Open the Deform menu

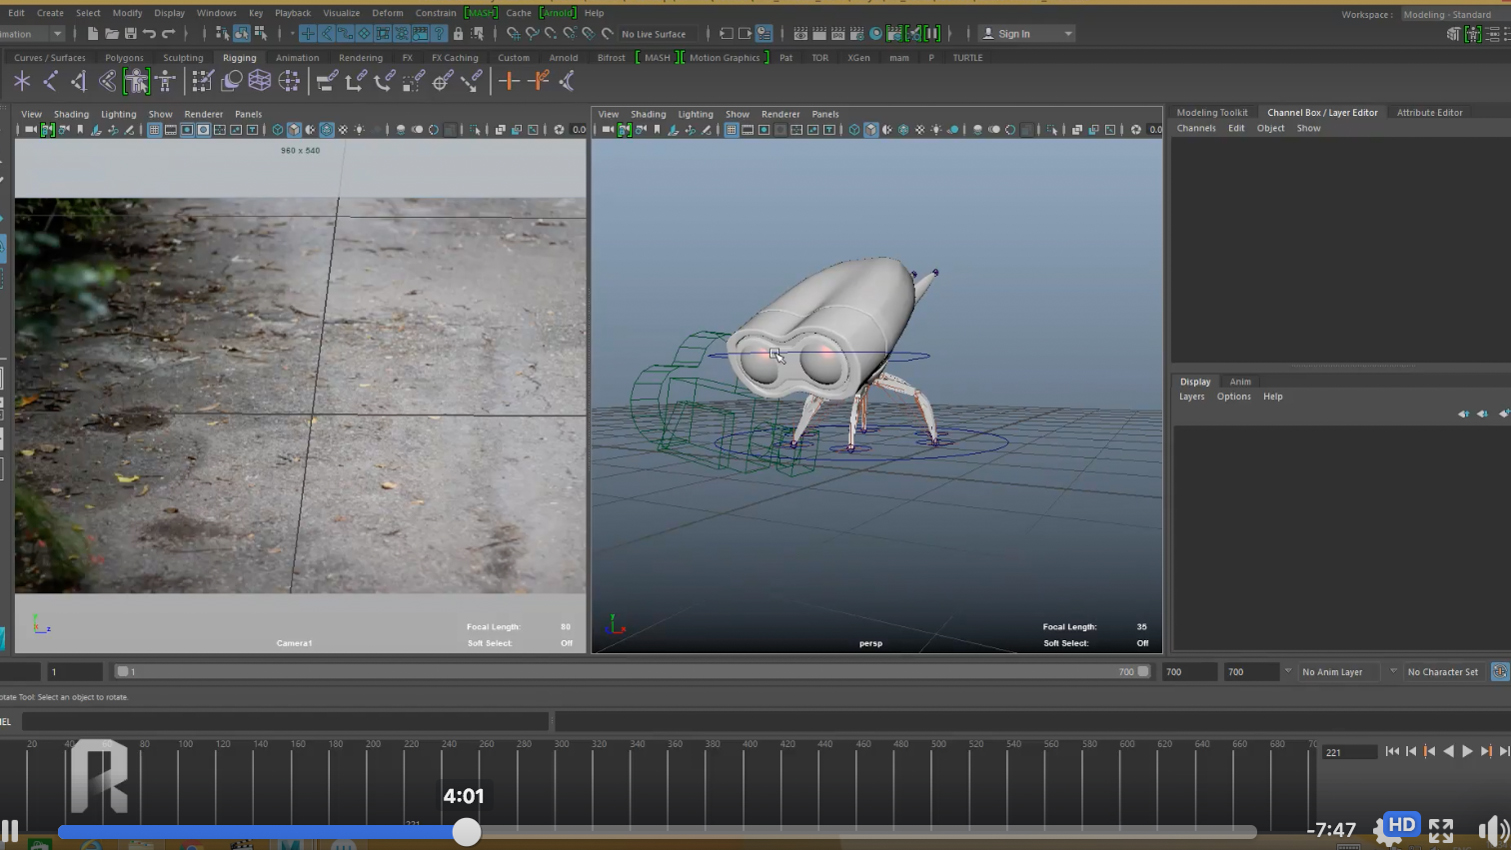(387, 13)
